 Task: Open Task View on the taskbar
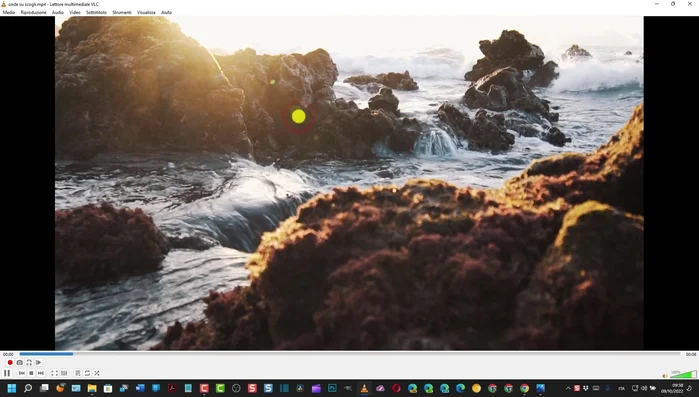point(44,389)
